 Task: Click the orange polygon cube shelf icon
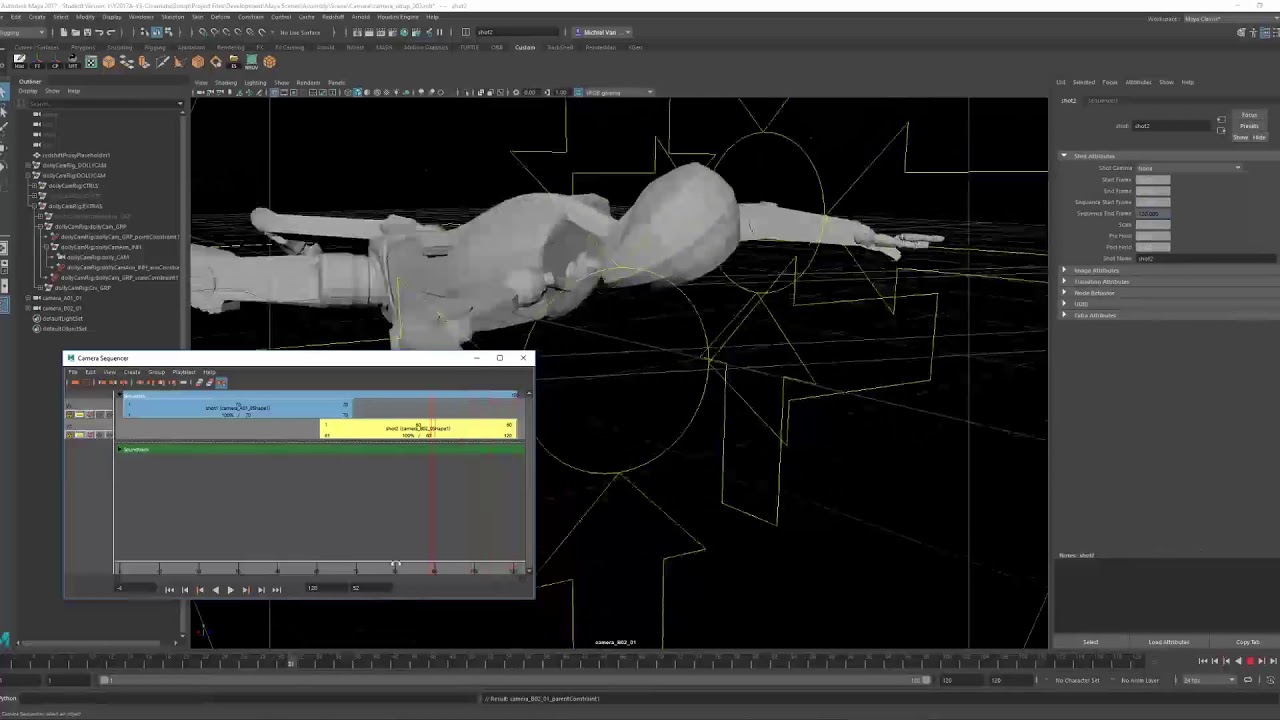pyautogui.click(x=109, y=61)
